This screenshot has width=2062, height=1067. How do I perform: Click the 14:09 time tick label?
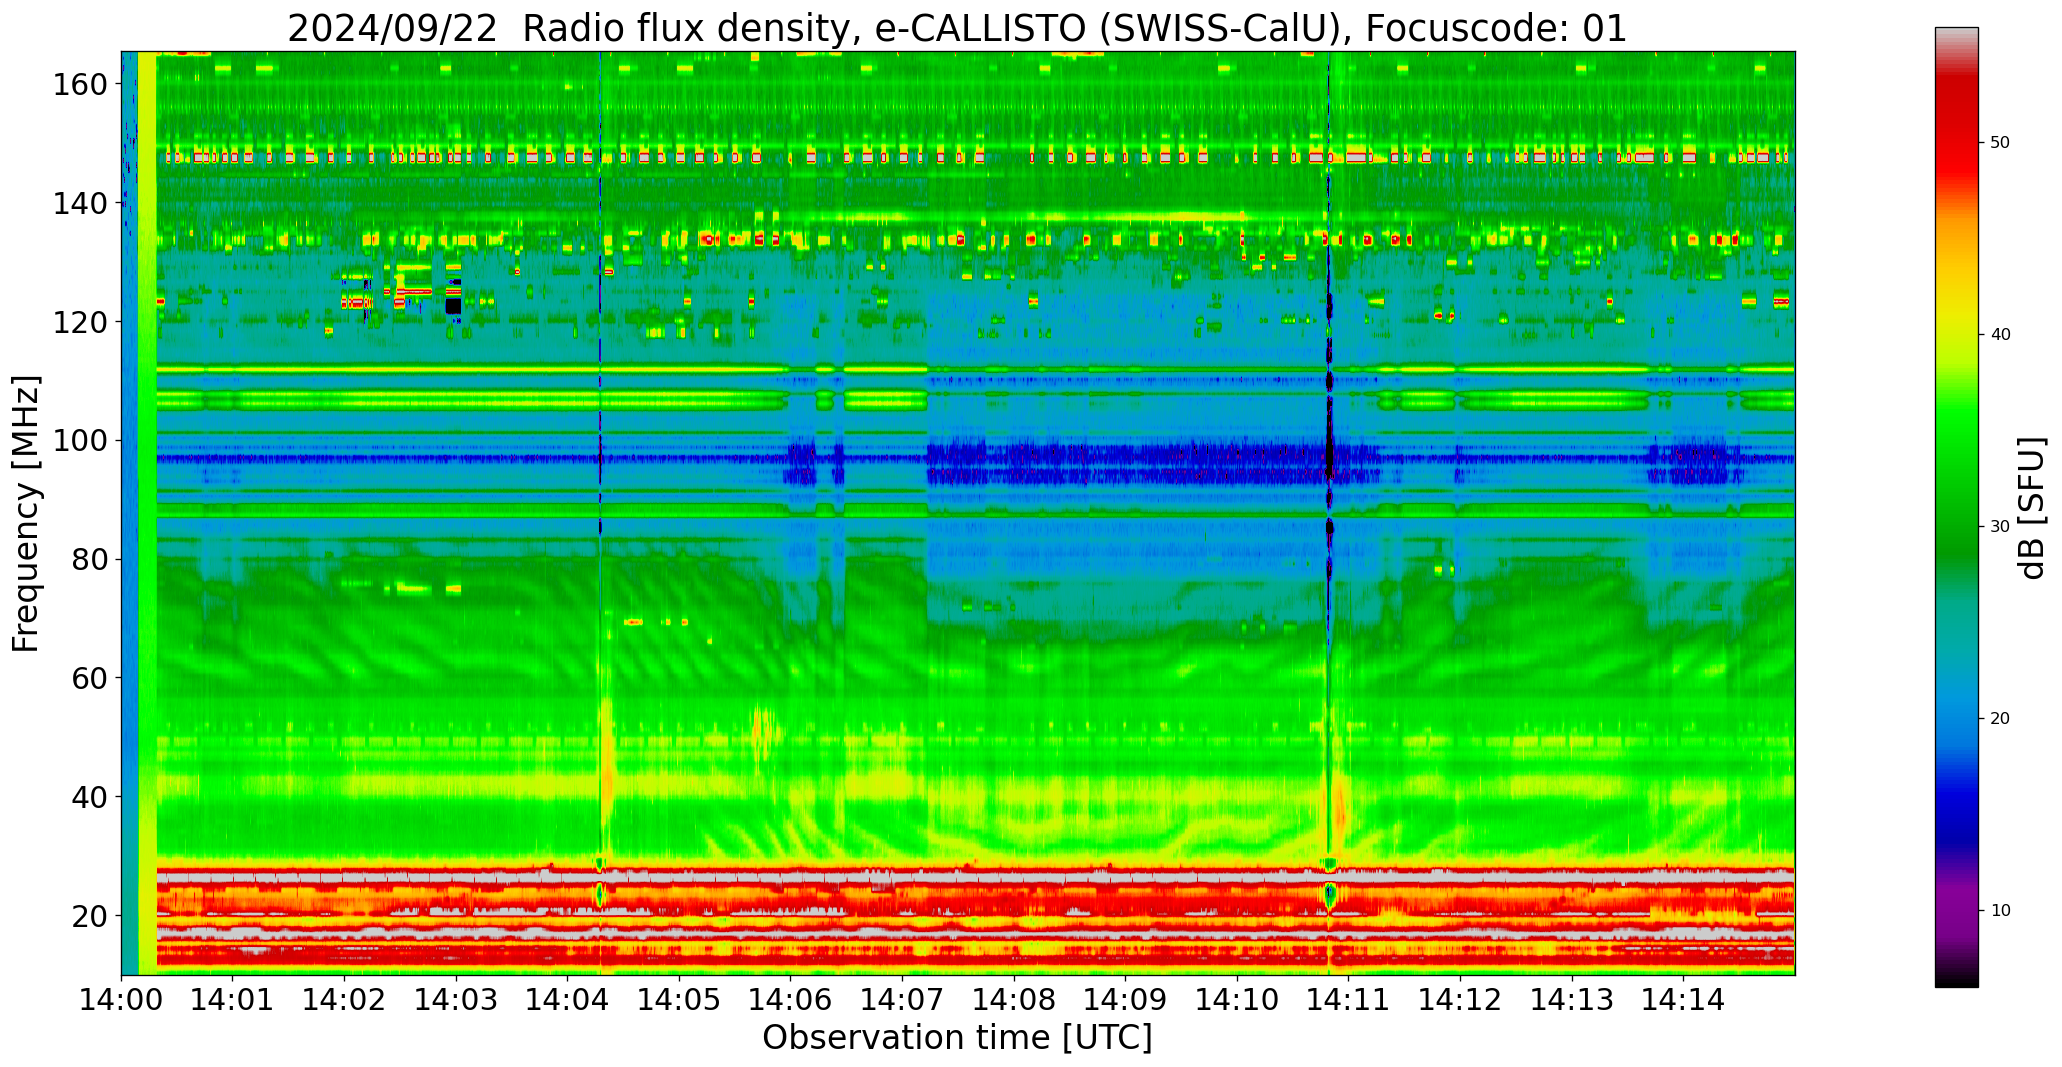pos(1126,998)
